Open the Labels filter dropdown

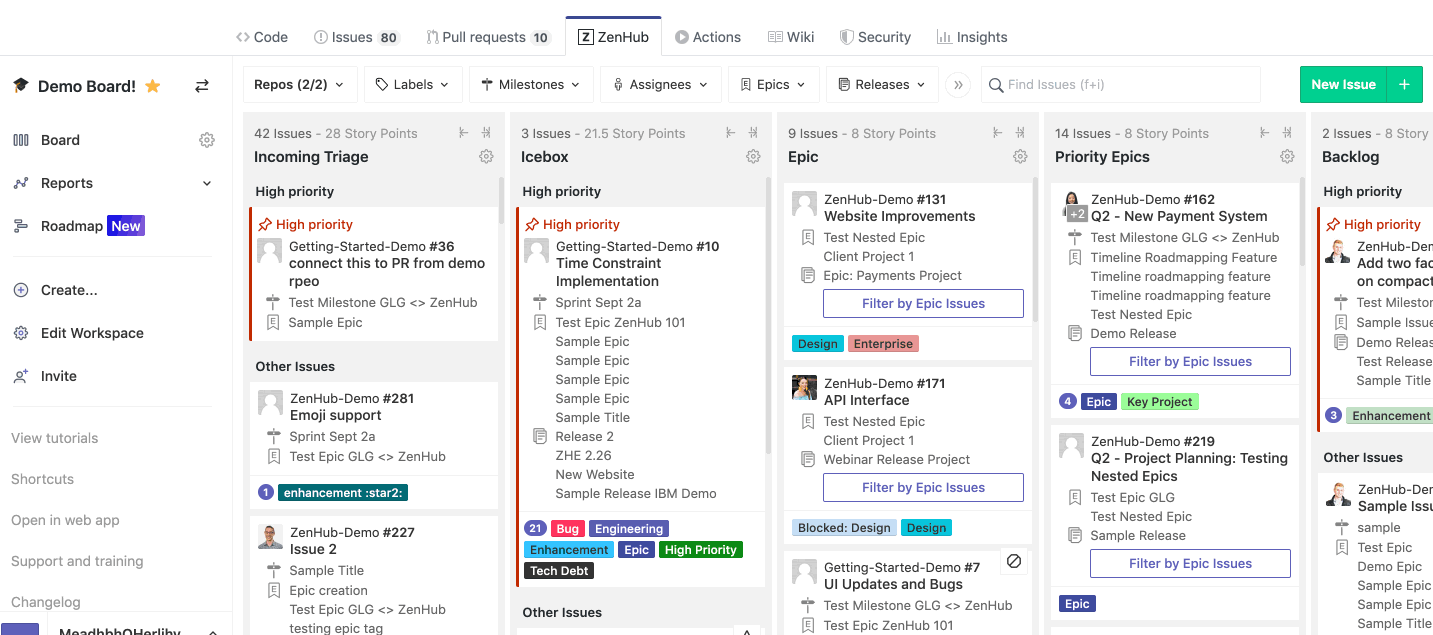click(x=412, y=84)
